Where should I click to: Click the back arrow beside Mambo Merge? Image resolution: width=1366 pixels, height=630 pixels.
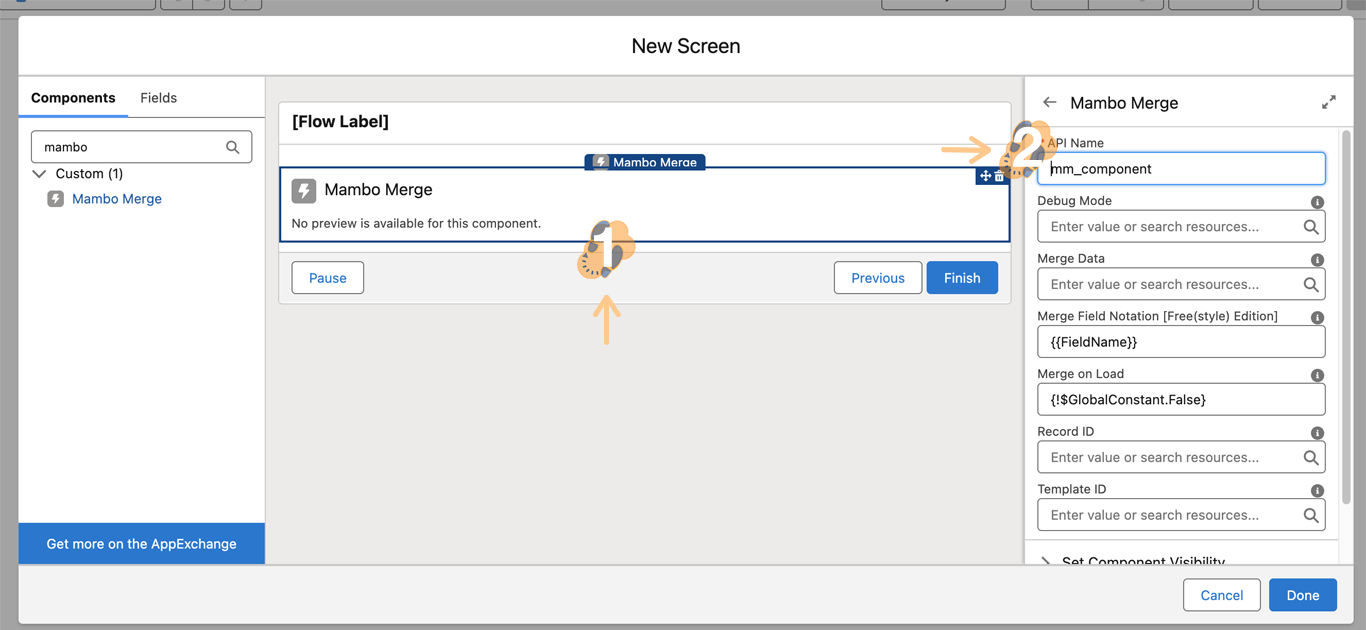pyautogui.click(x=1049, y=102)
